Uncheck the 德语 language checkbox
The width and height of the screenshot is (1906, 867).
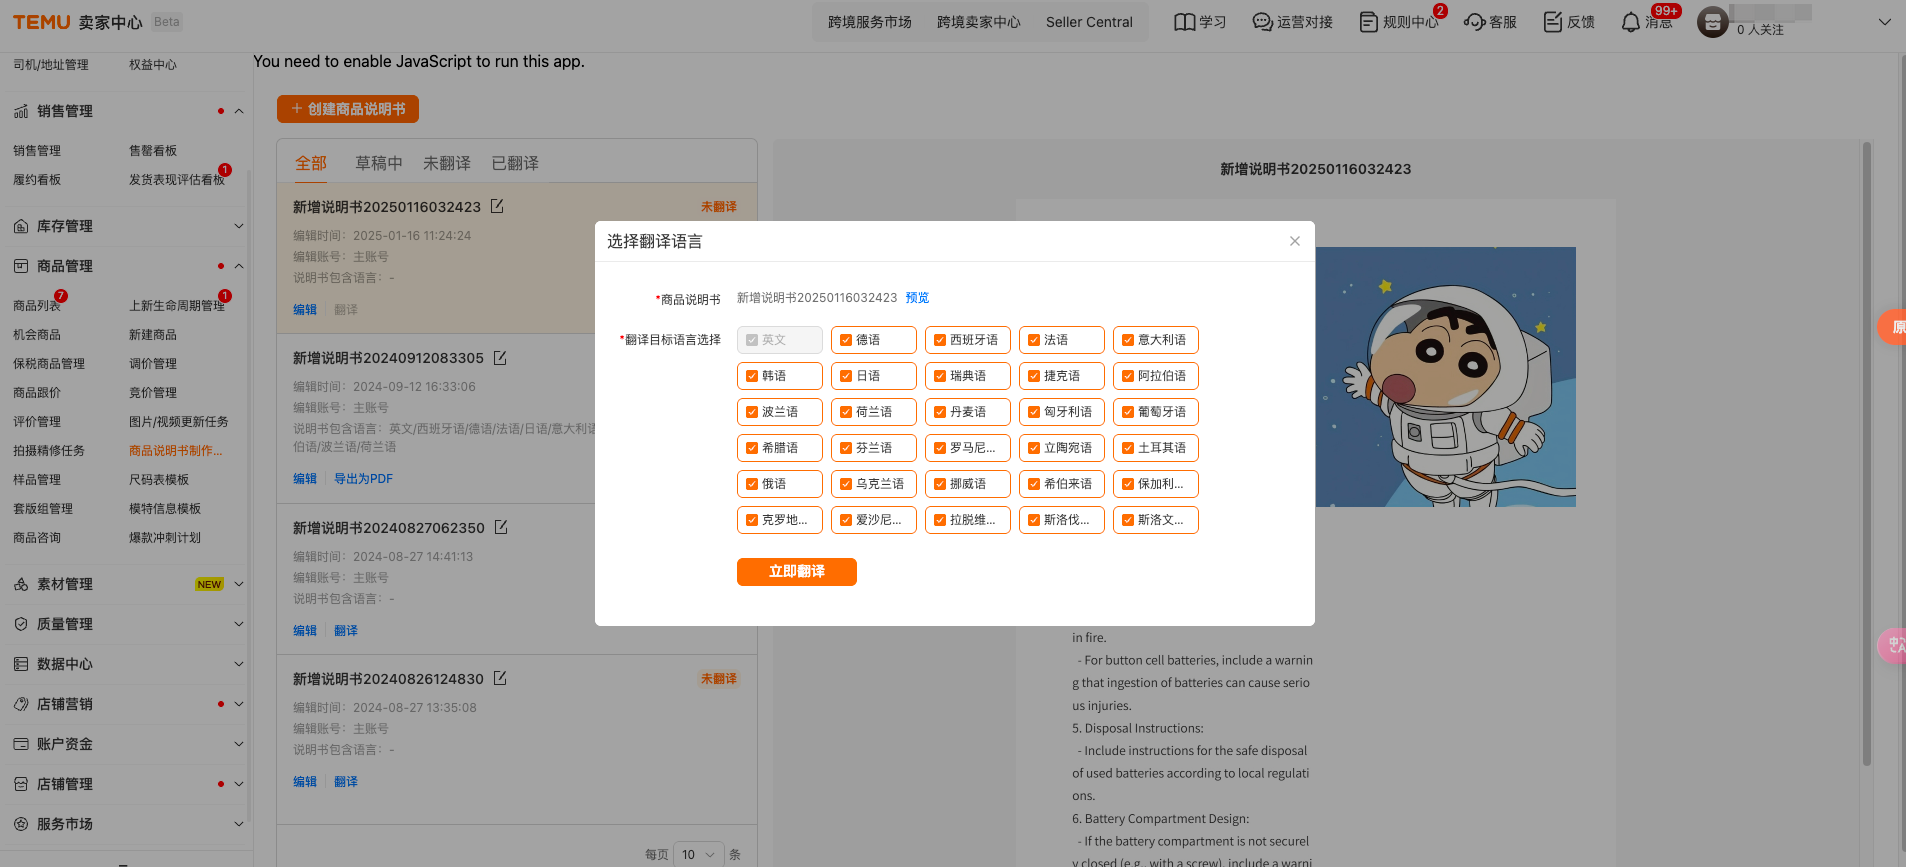click(x=846, y=340)
